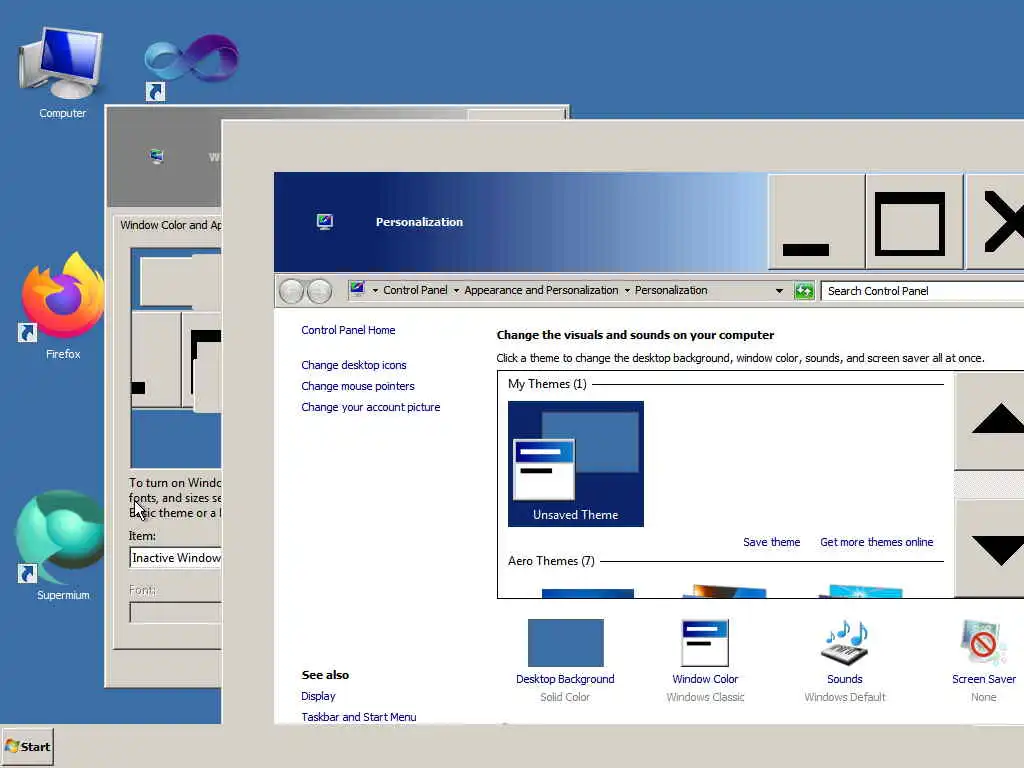
Task: Click the green refresh button
Action: 804,291
